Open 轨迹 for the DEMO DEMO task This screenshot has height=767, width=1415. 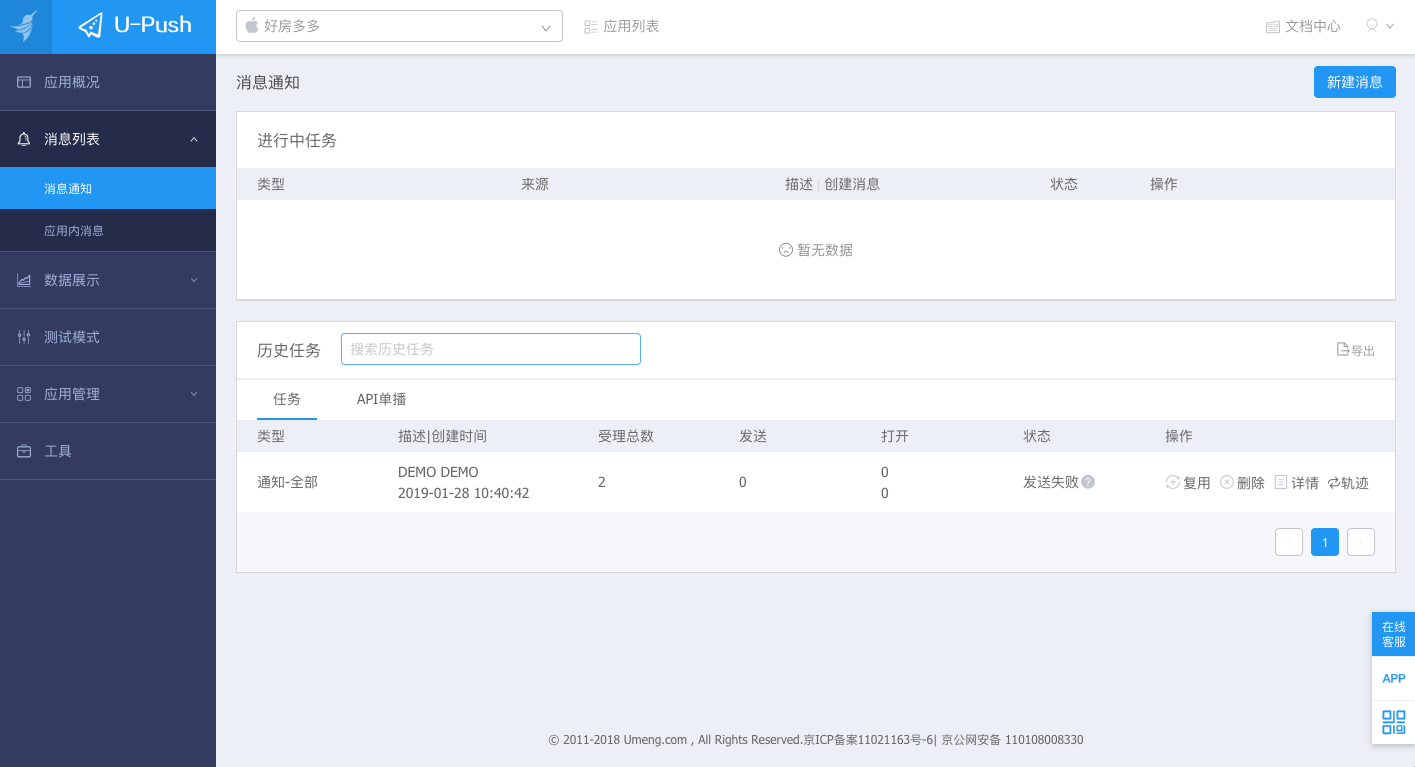pyautogui.click(x=1348, y=482)
